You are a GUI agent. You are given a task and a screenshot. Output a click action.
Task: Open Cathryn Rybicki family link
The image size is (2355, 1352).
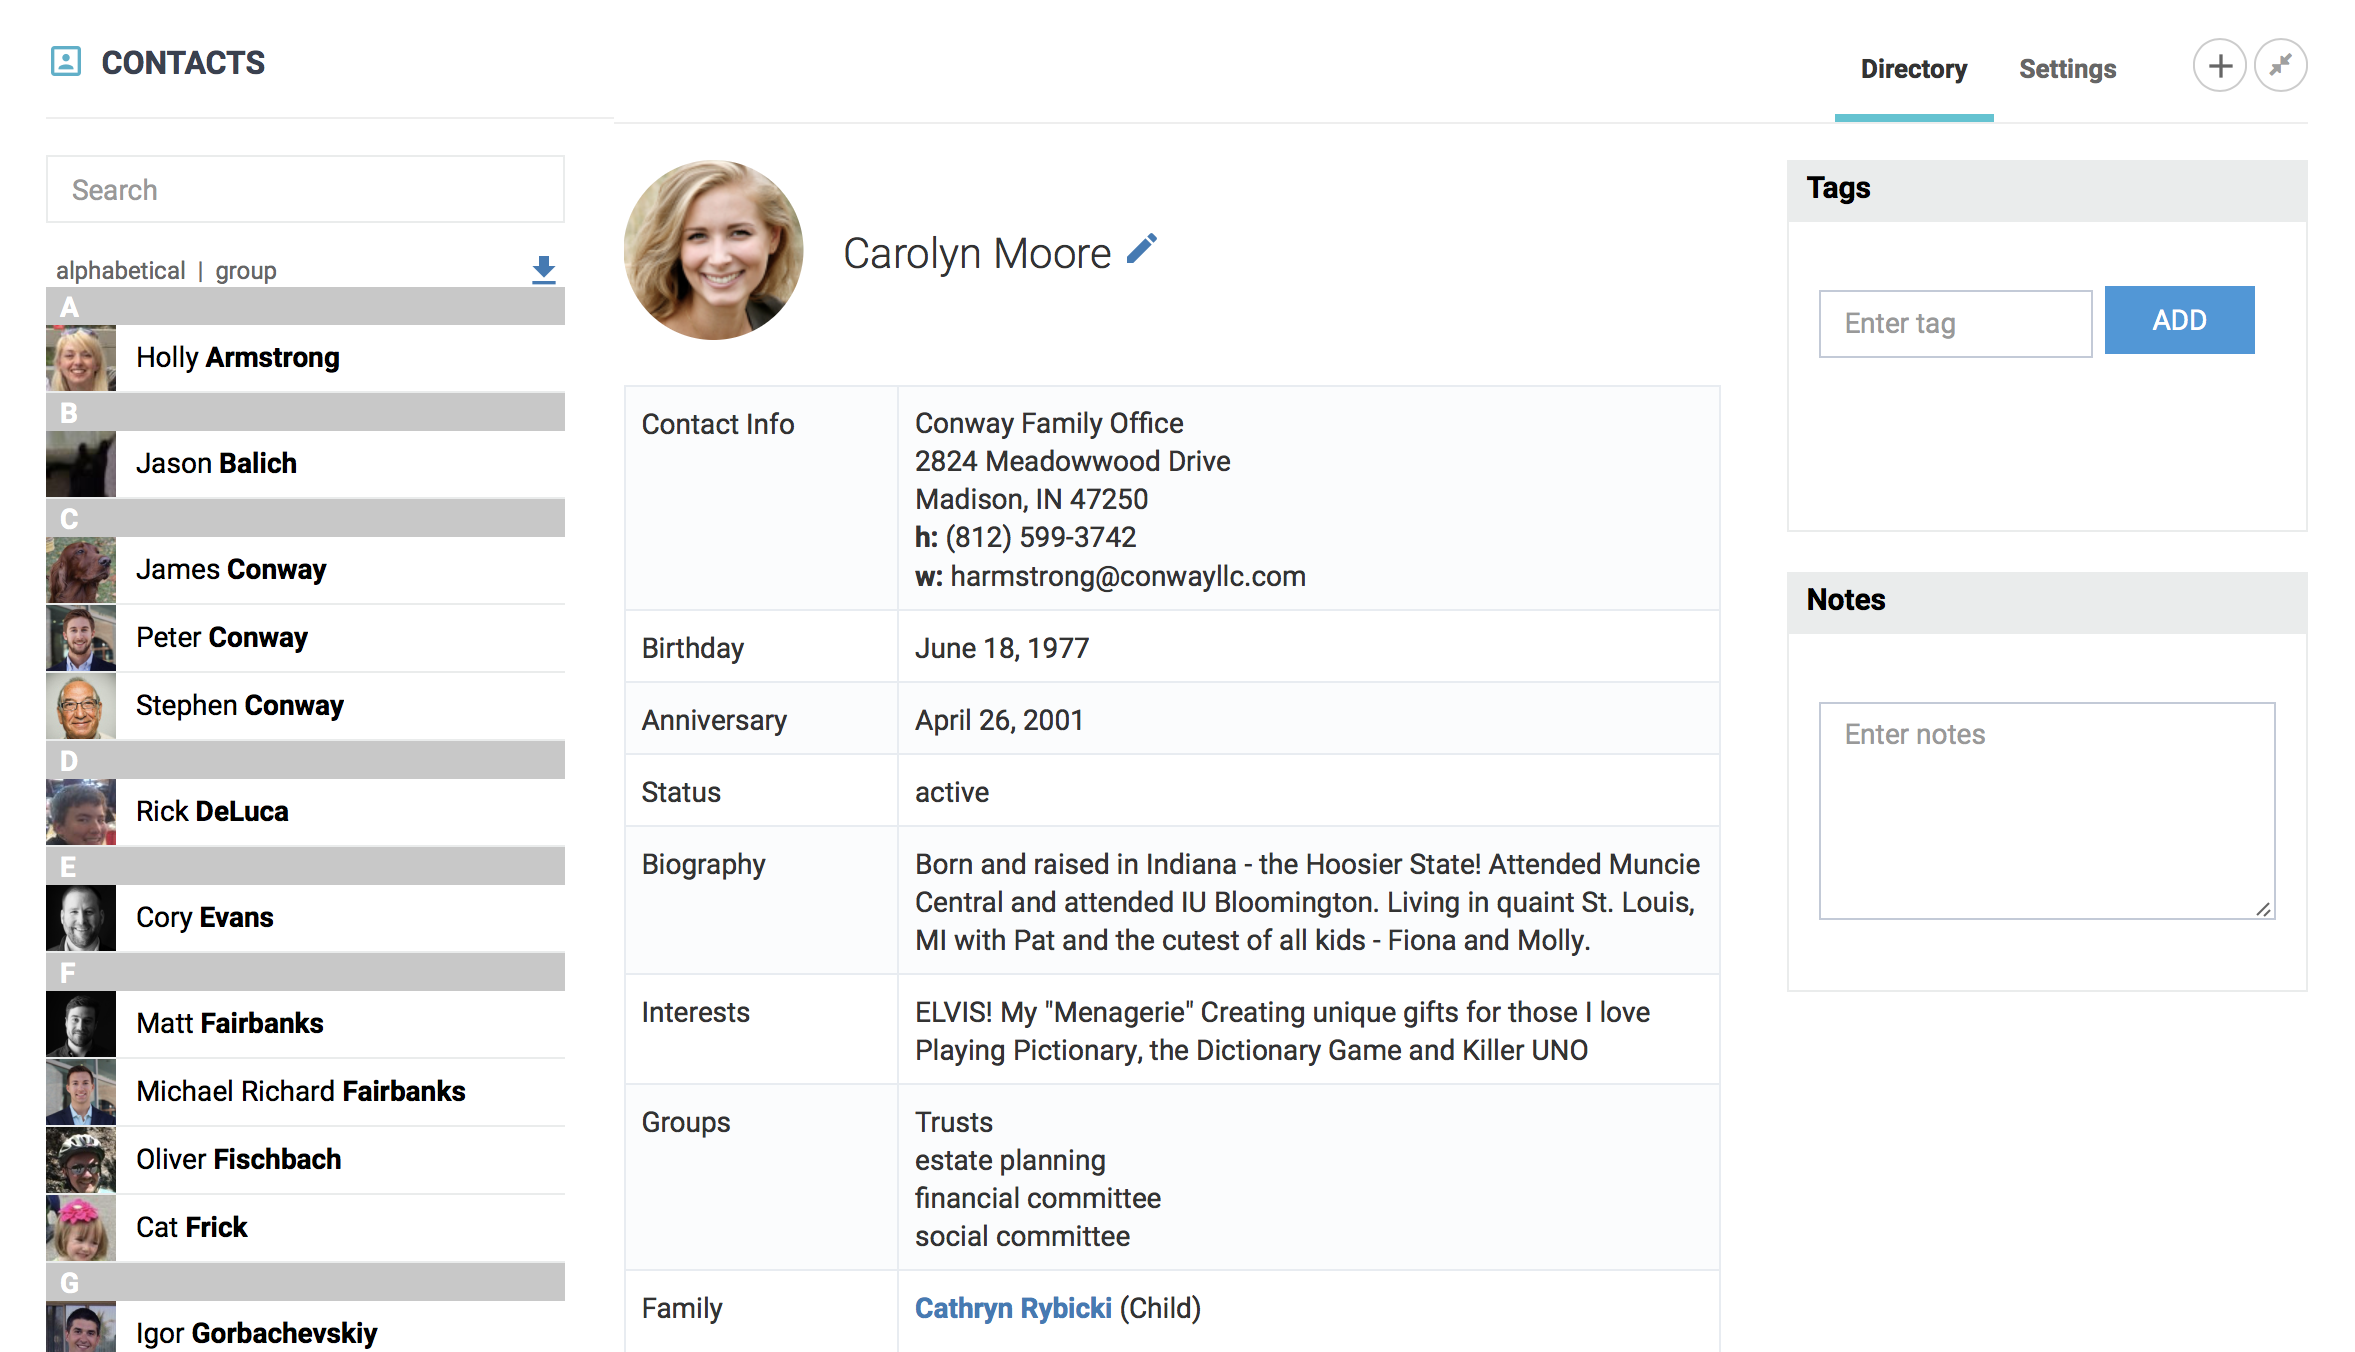pos(1012,1308)
